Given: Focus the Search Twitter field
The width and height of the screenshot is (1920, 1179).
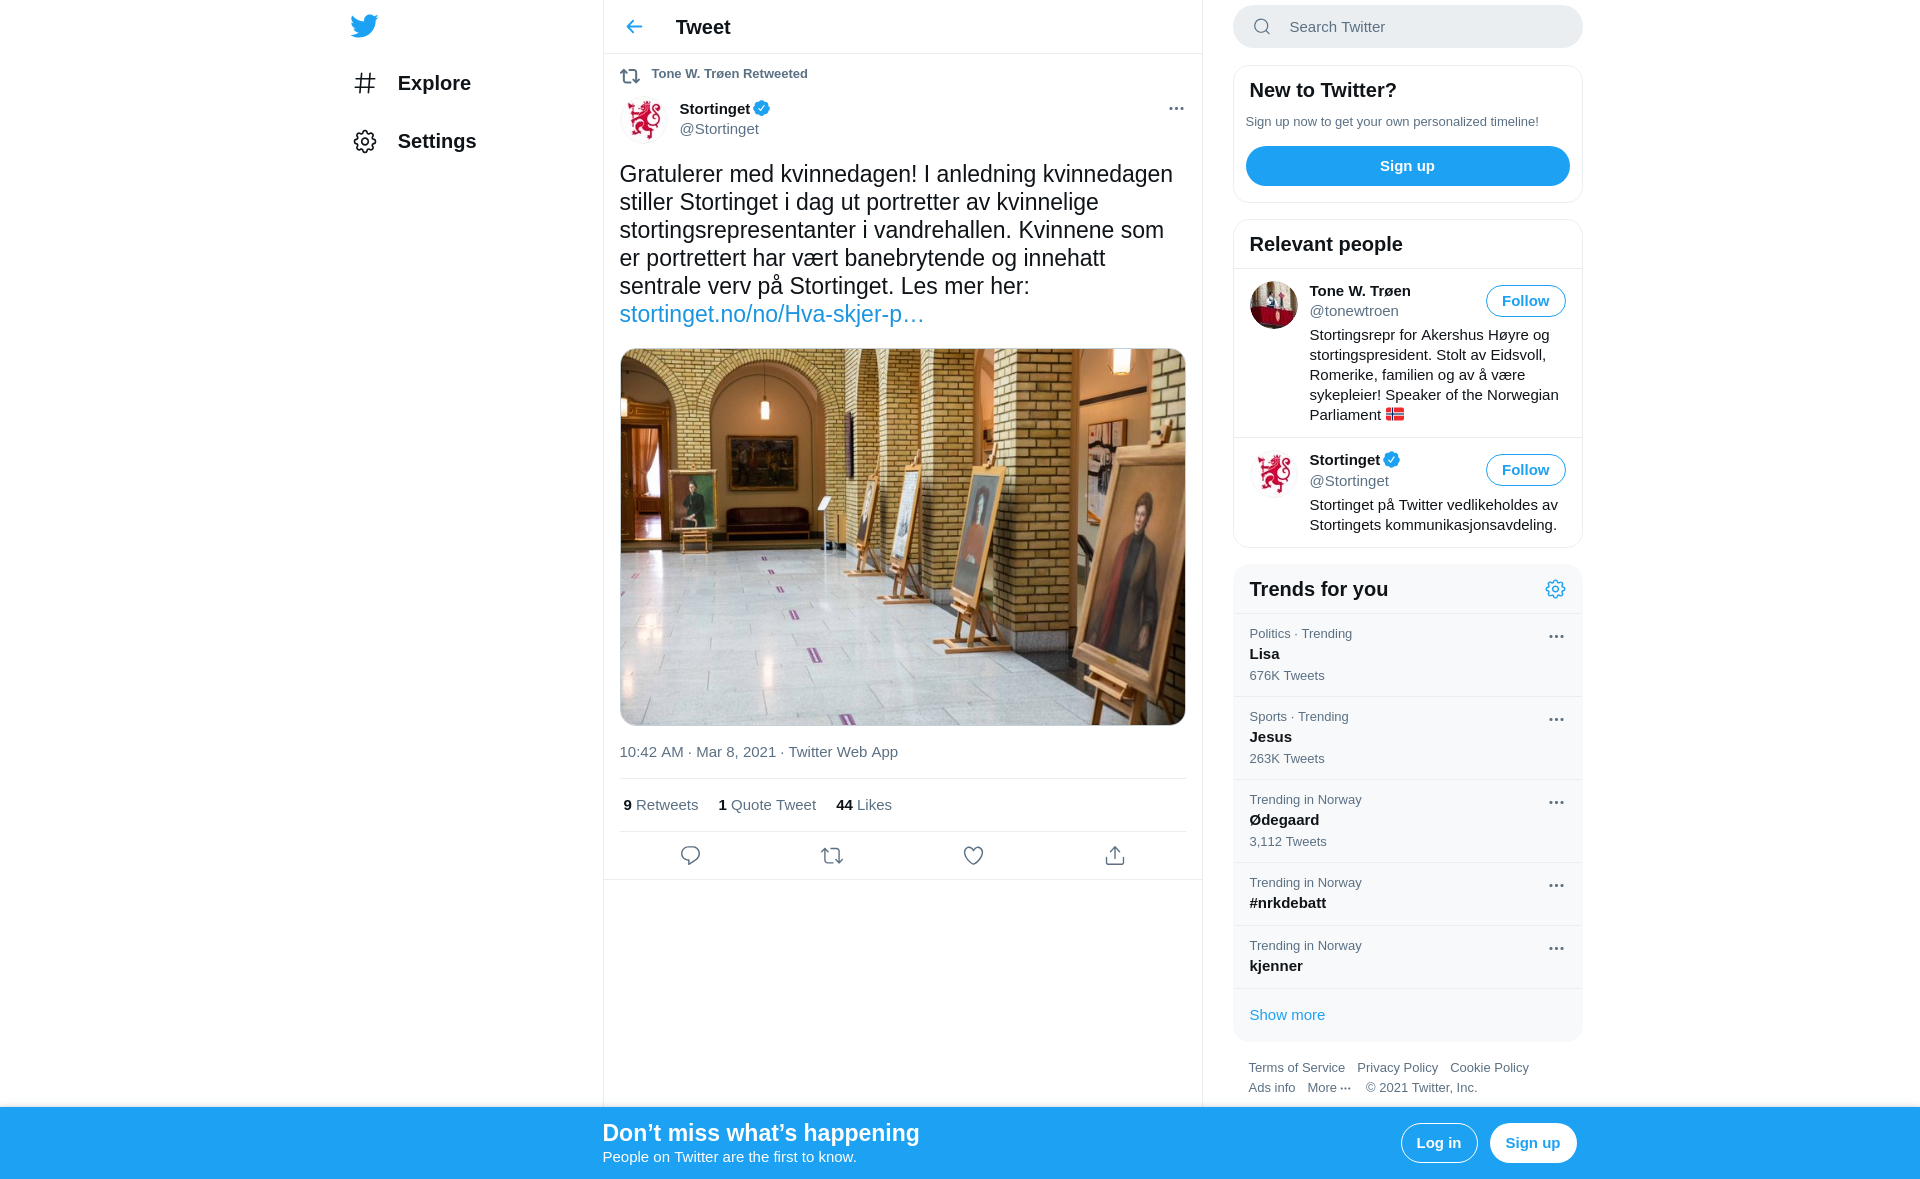Looking at the screenshot, I should pos(1407,27).
